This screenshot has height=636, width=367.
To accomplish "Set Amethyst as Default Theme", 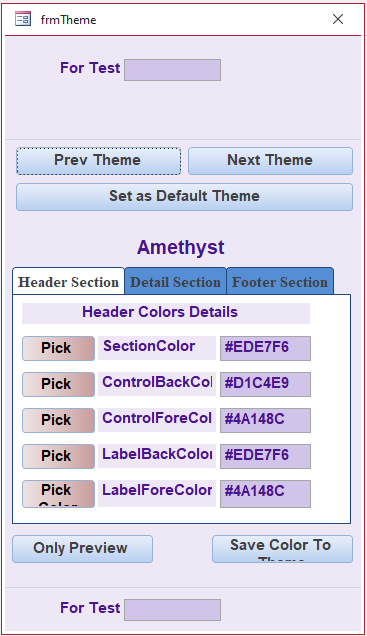I will [185, 197].
